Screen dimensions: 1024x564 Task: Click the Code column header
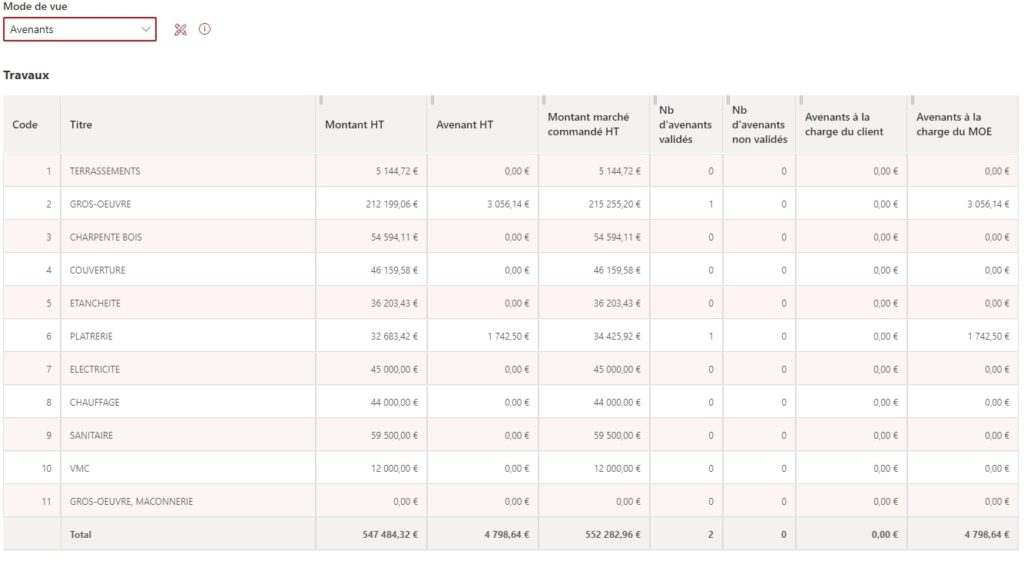tap(25, 125)
